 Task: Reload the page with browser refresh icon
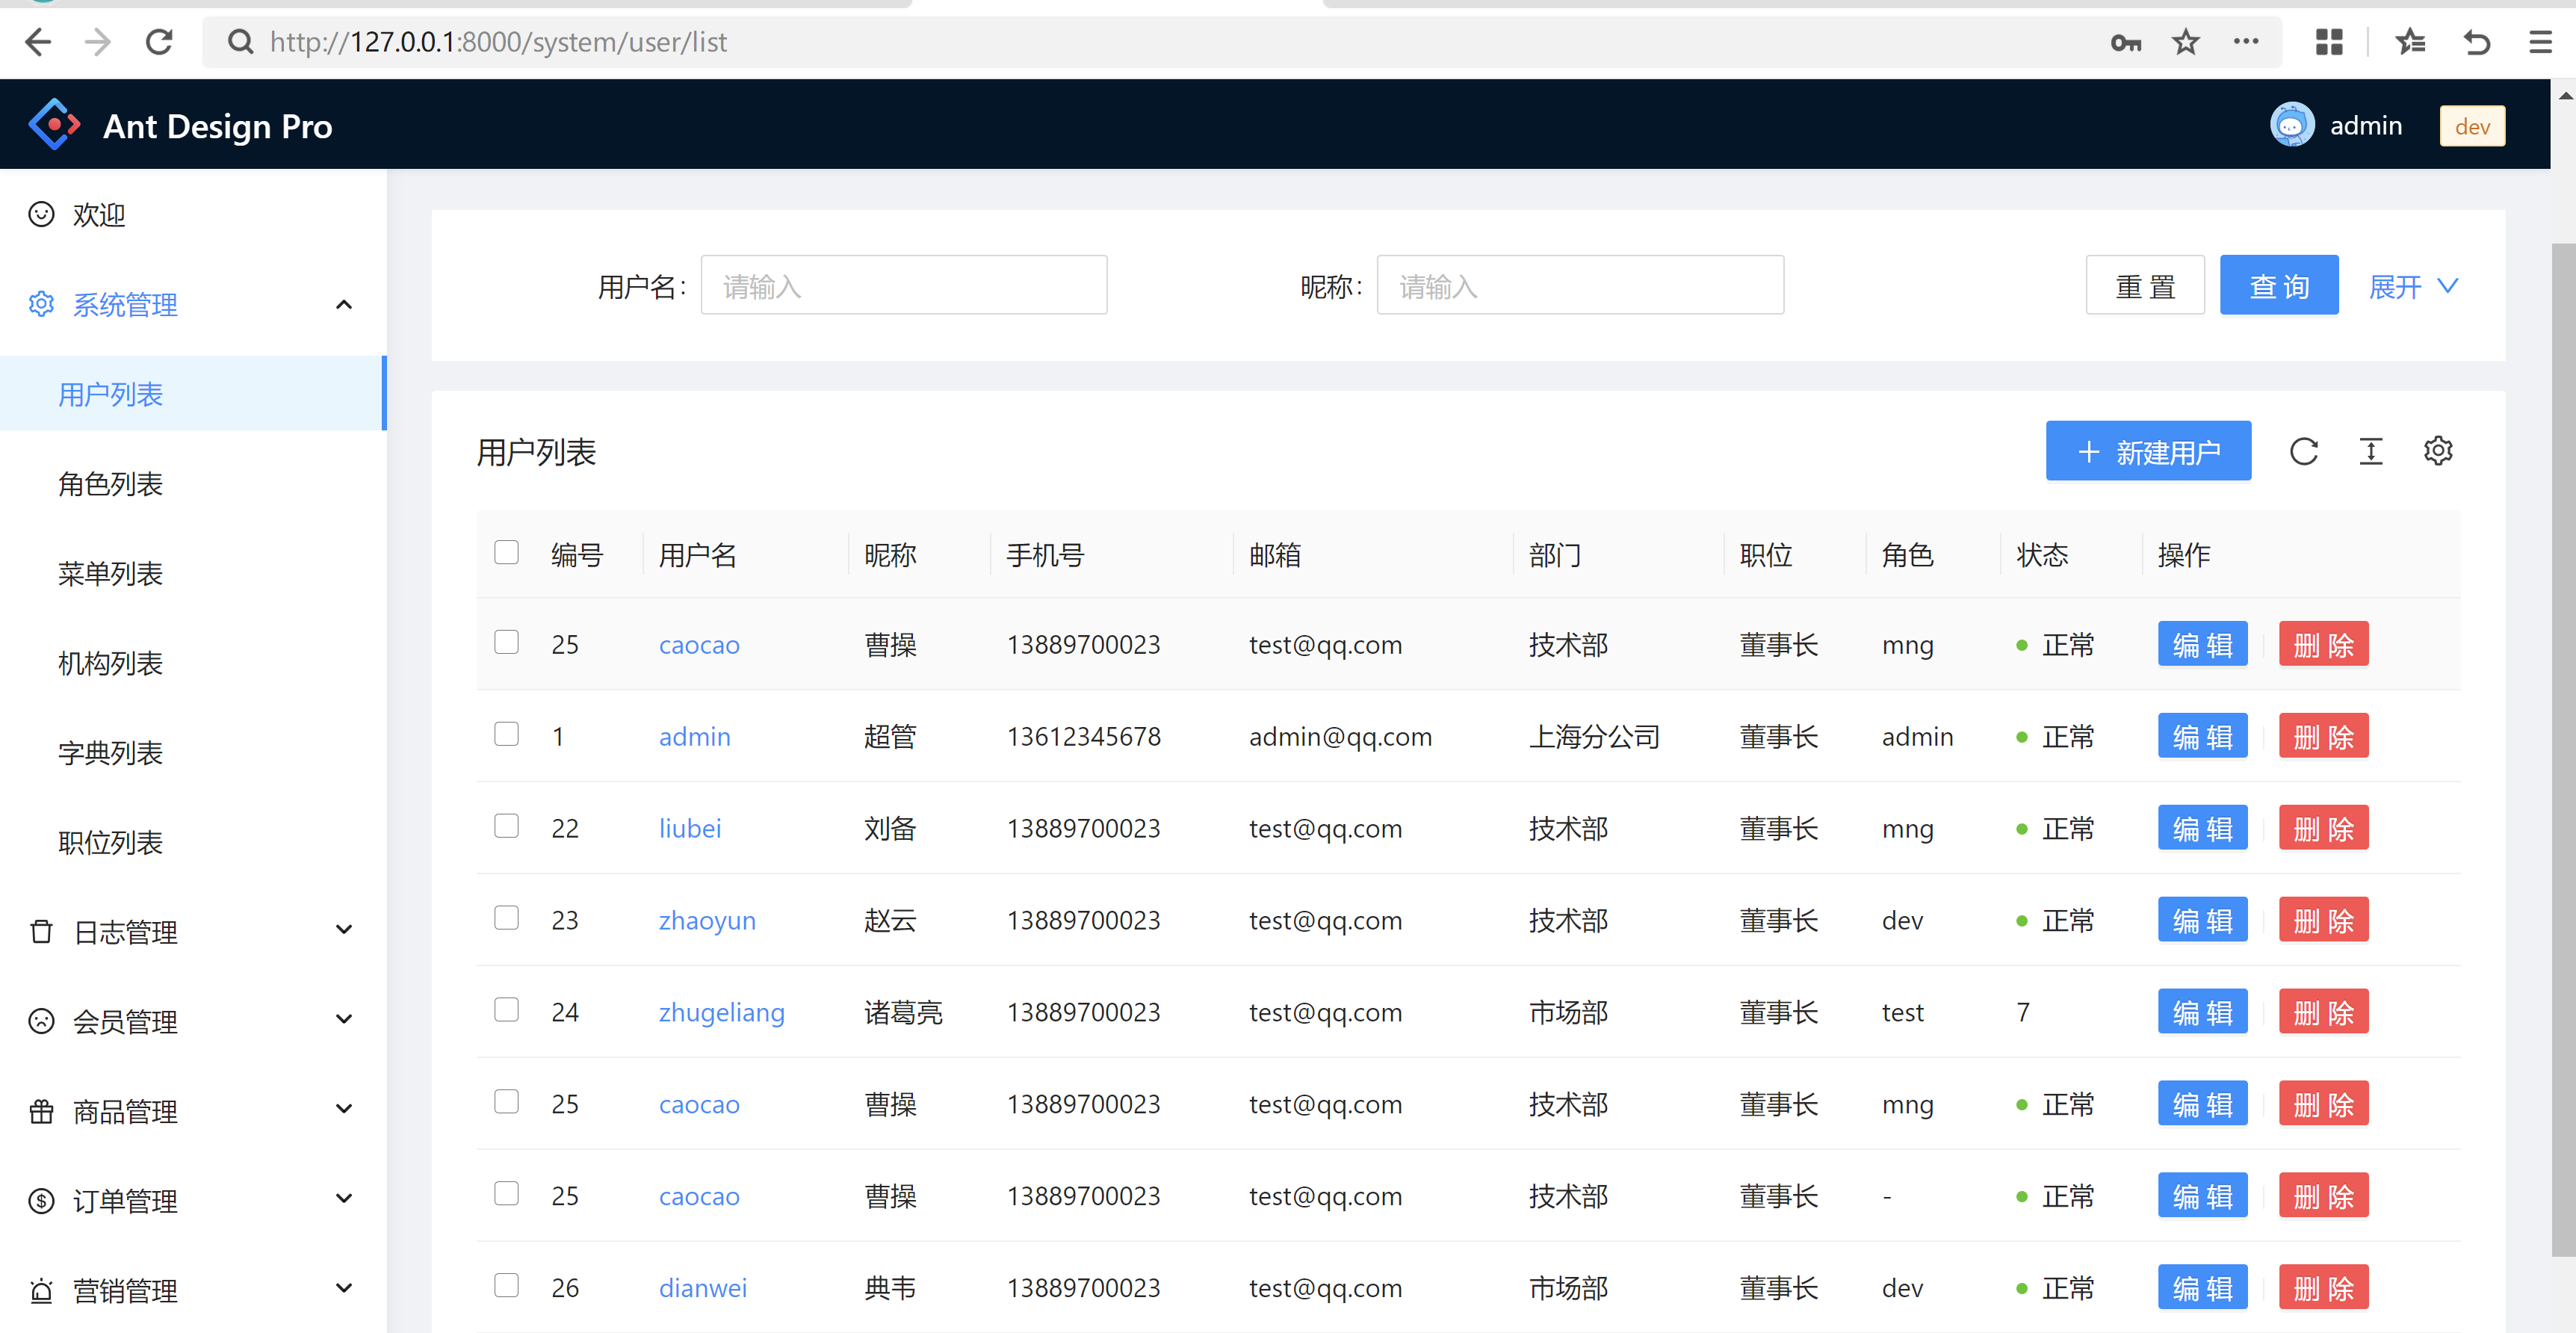pyautogui.click(x=159, y=42)
